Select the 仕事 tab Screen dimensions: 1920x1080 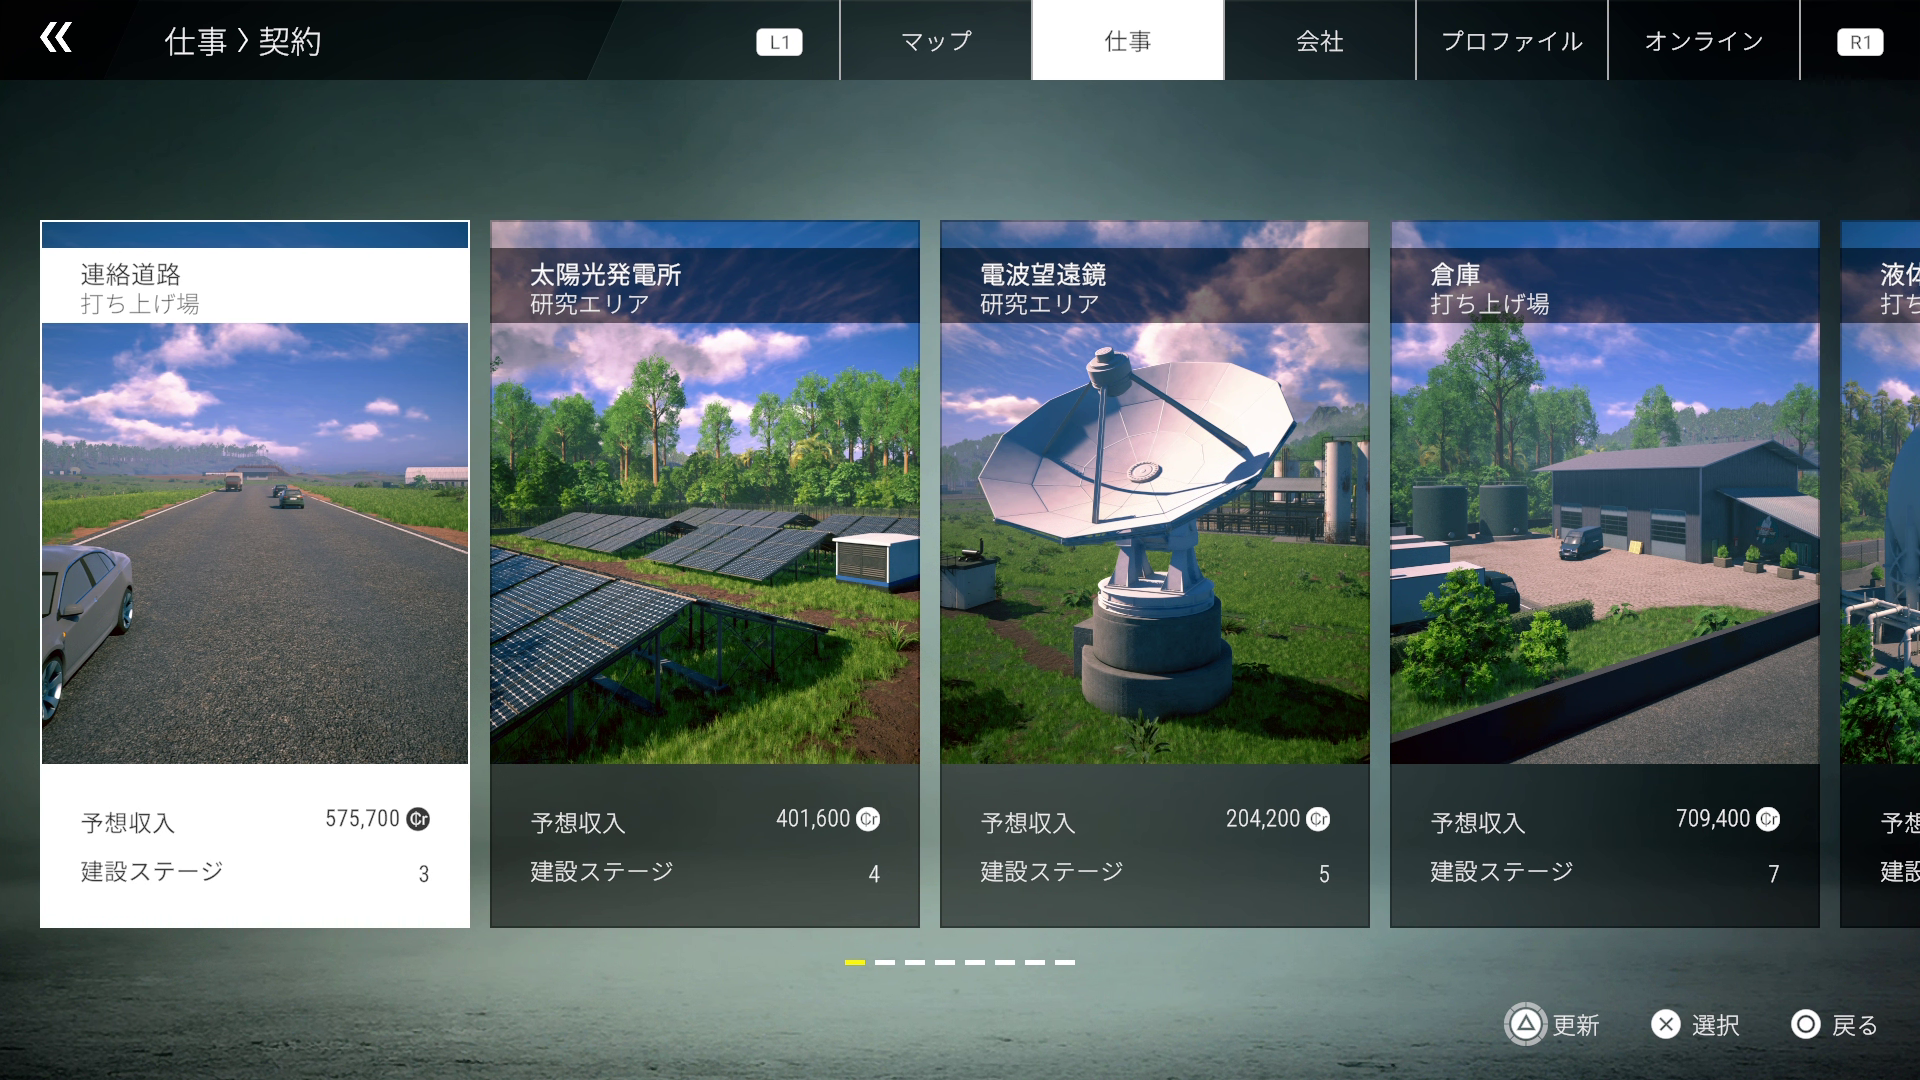point(1127,41)
